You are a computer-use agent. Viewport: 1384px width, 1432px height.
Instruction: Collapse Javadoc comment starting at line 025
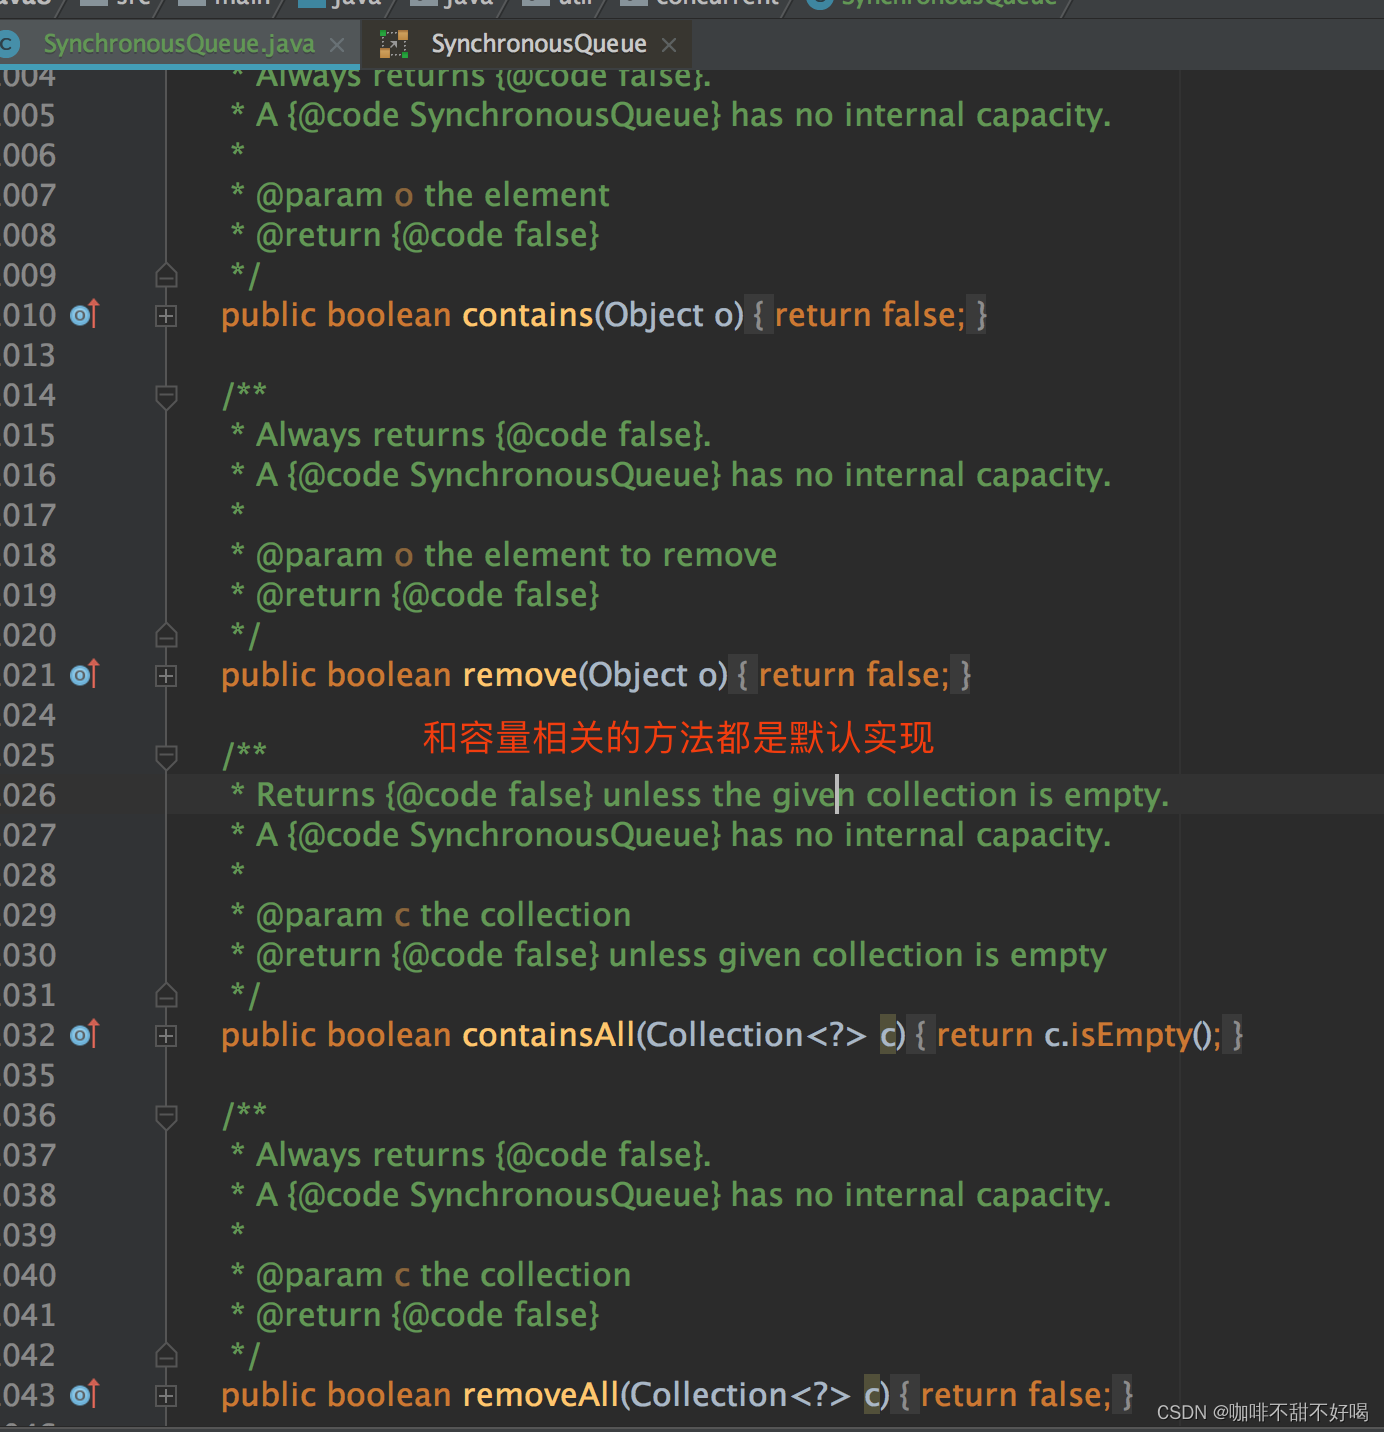coord(166,756)
